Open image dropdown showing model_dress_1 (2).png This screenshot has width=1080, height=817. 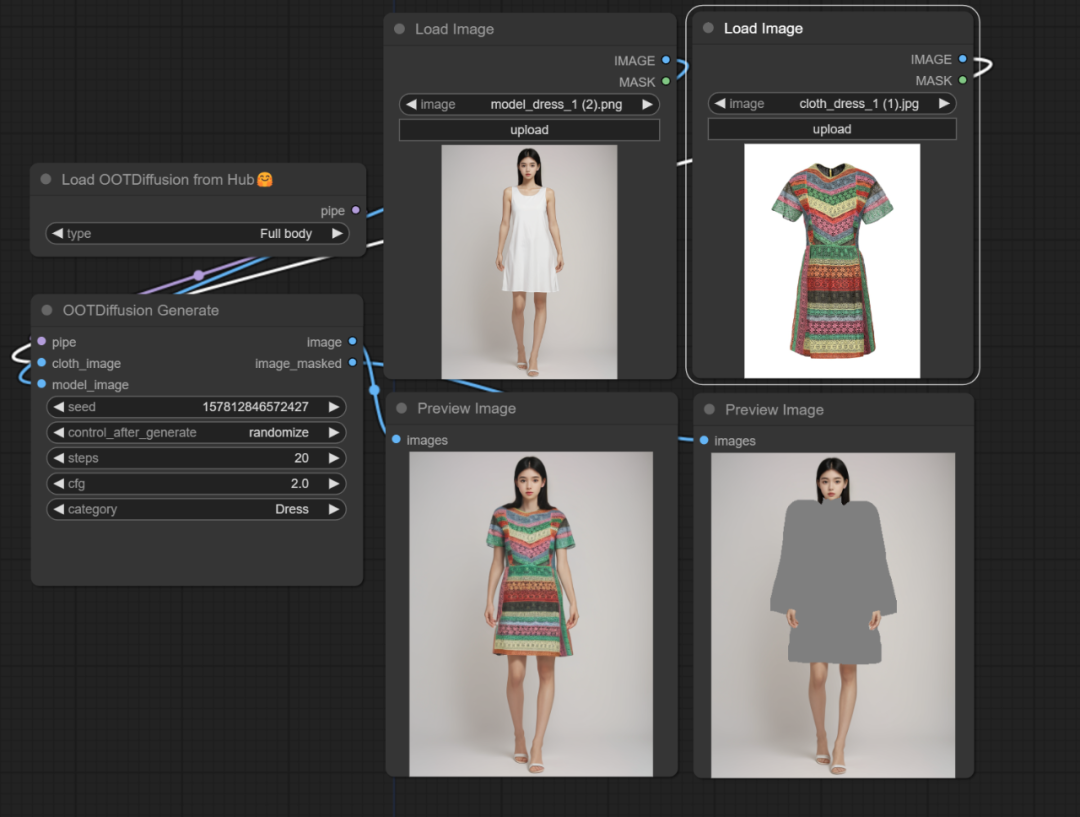[529, 104]
